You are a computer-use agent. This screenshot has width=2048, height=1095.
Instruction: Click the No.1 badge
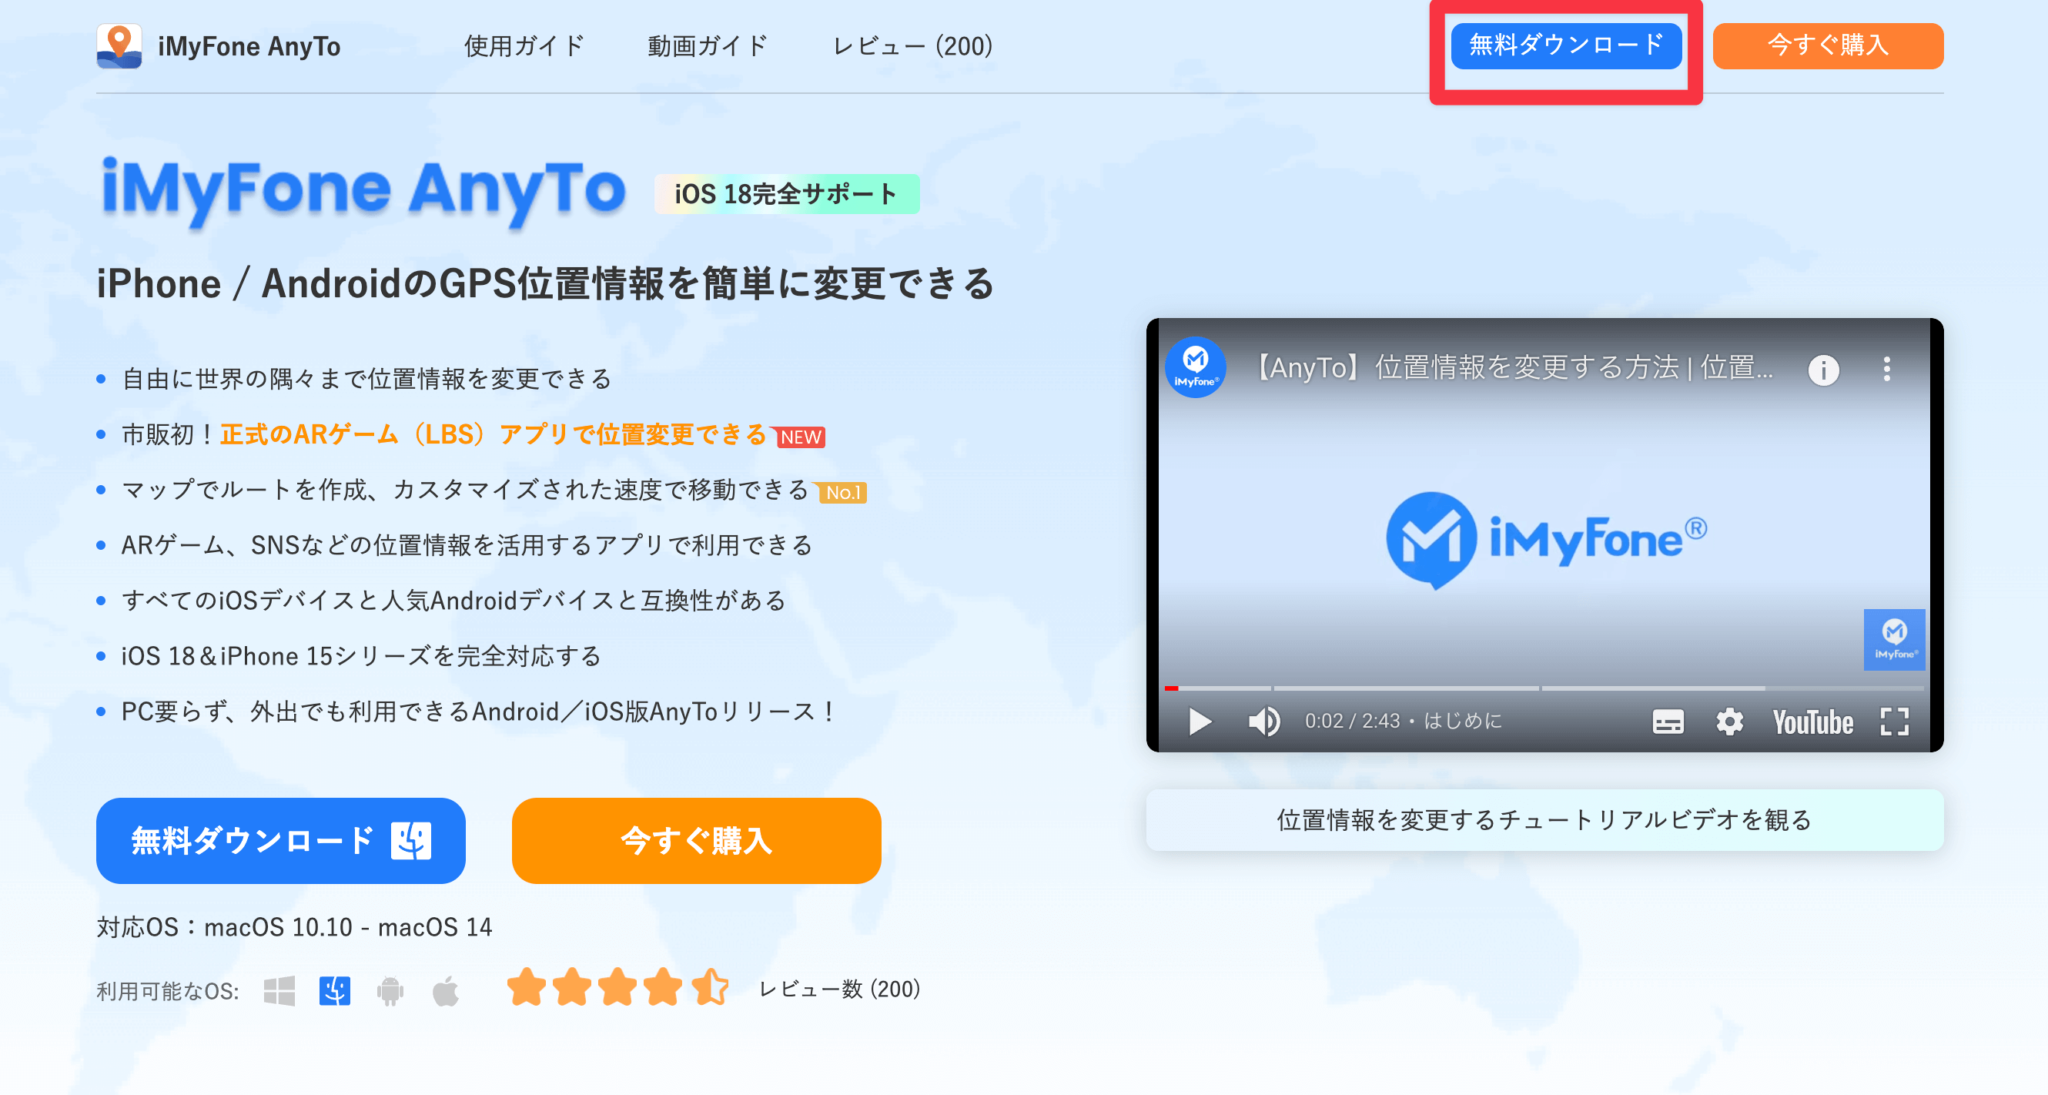(843, 492)
